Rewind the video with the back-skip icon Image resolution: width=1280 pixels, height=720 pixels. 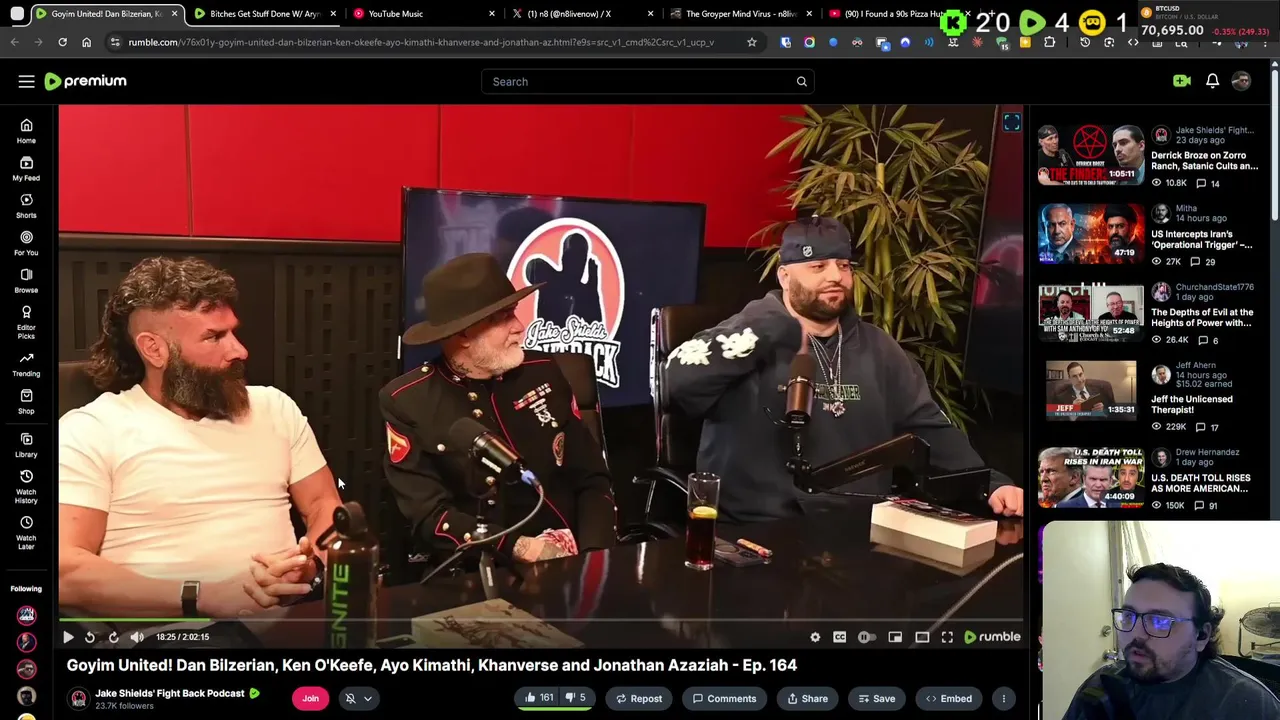pyautogui.click(x=90, y=637)
